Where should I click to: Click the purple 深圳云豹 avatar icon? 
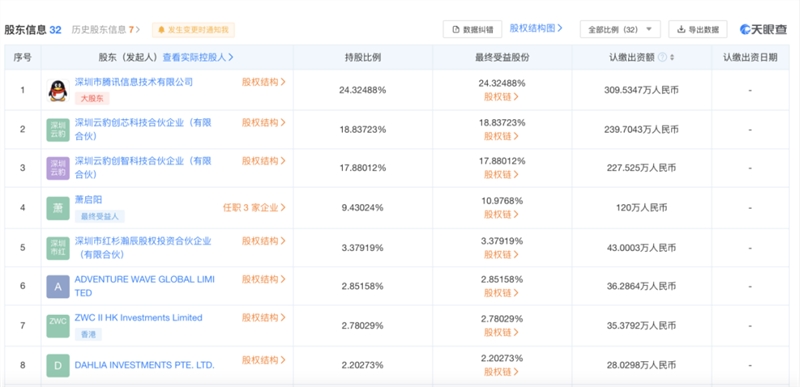(58, 168)
